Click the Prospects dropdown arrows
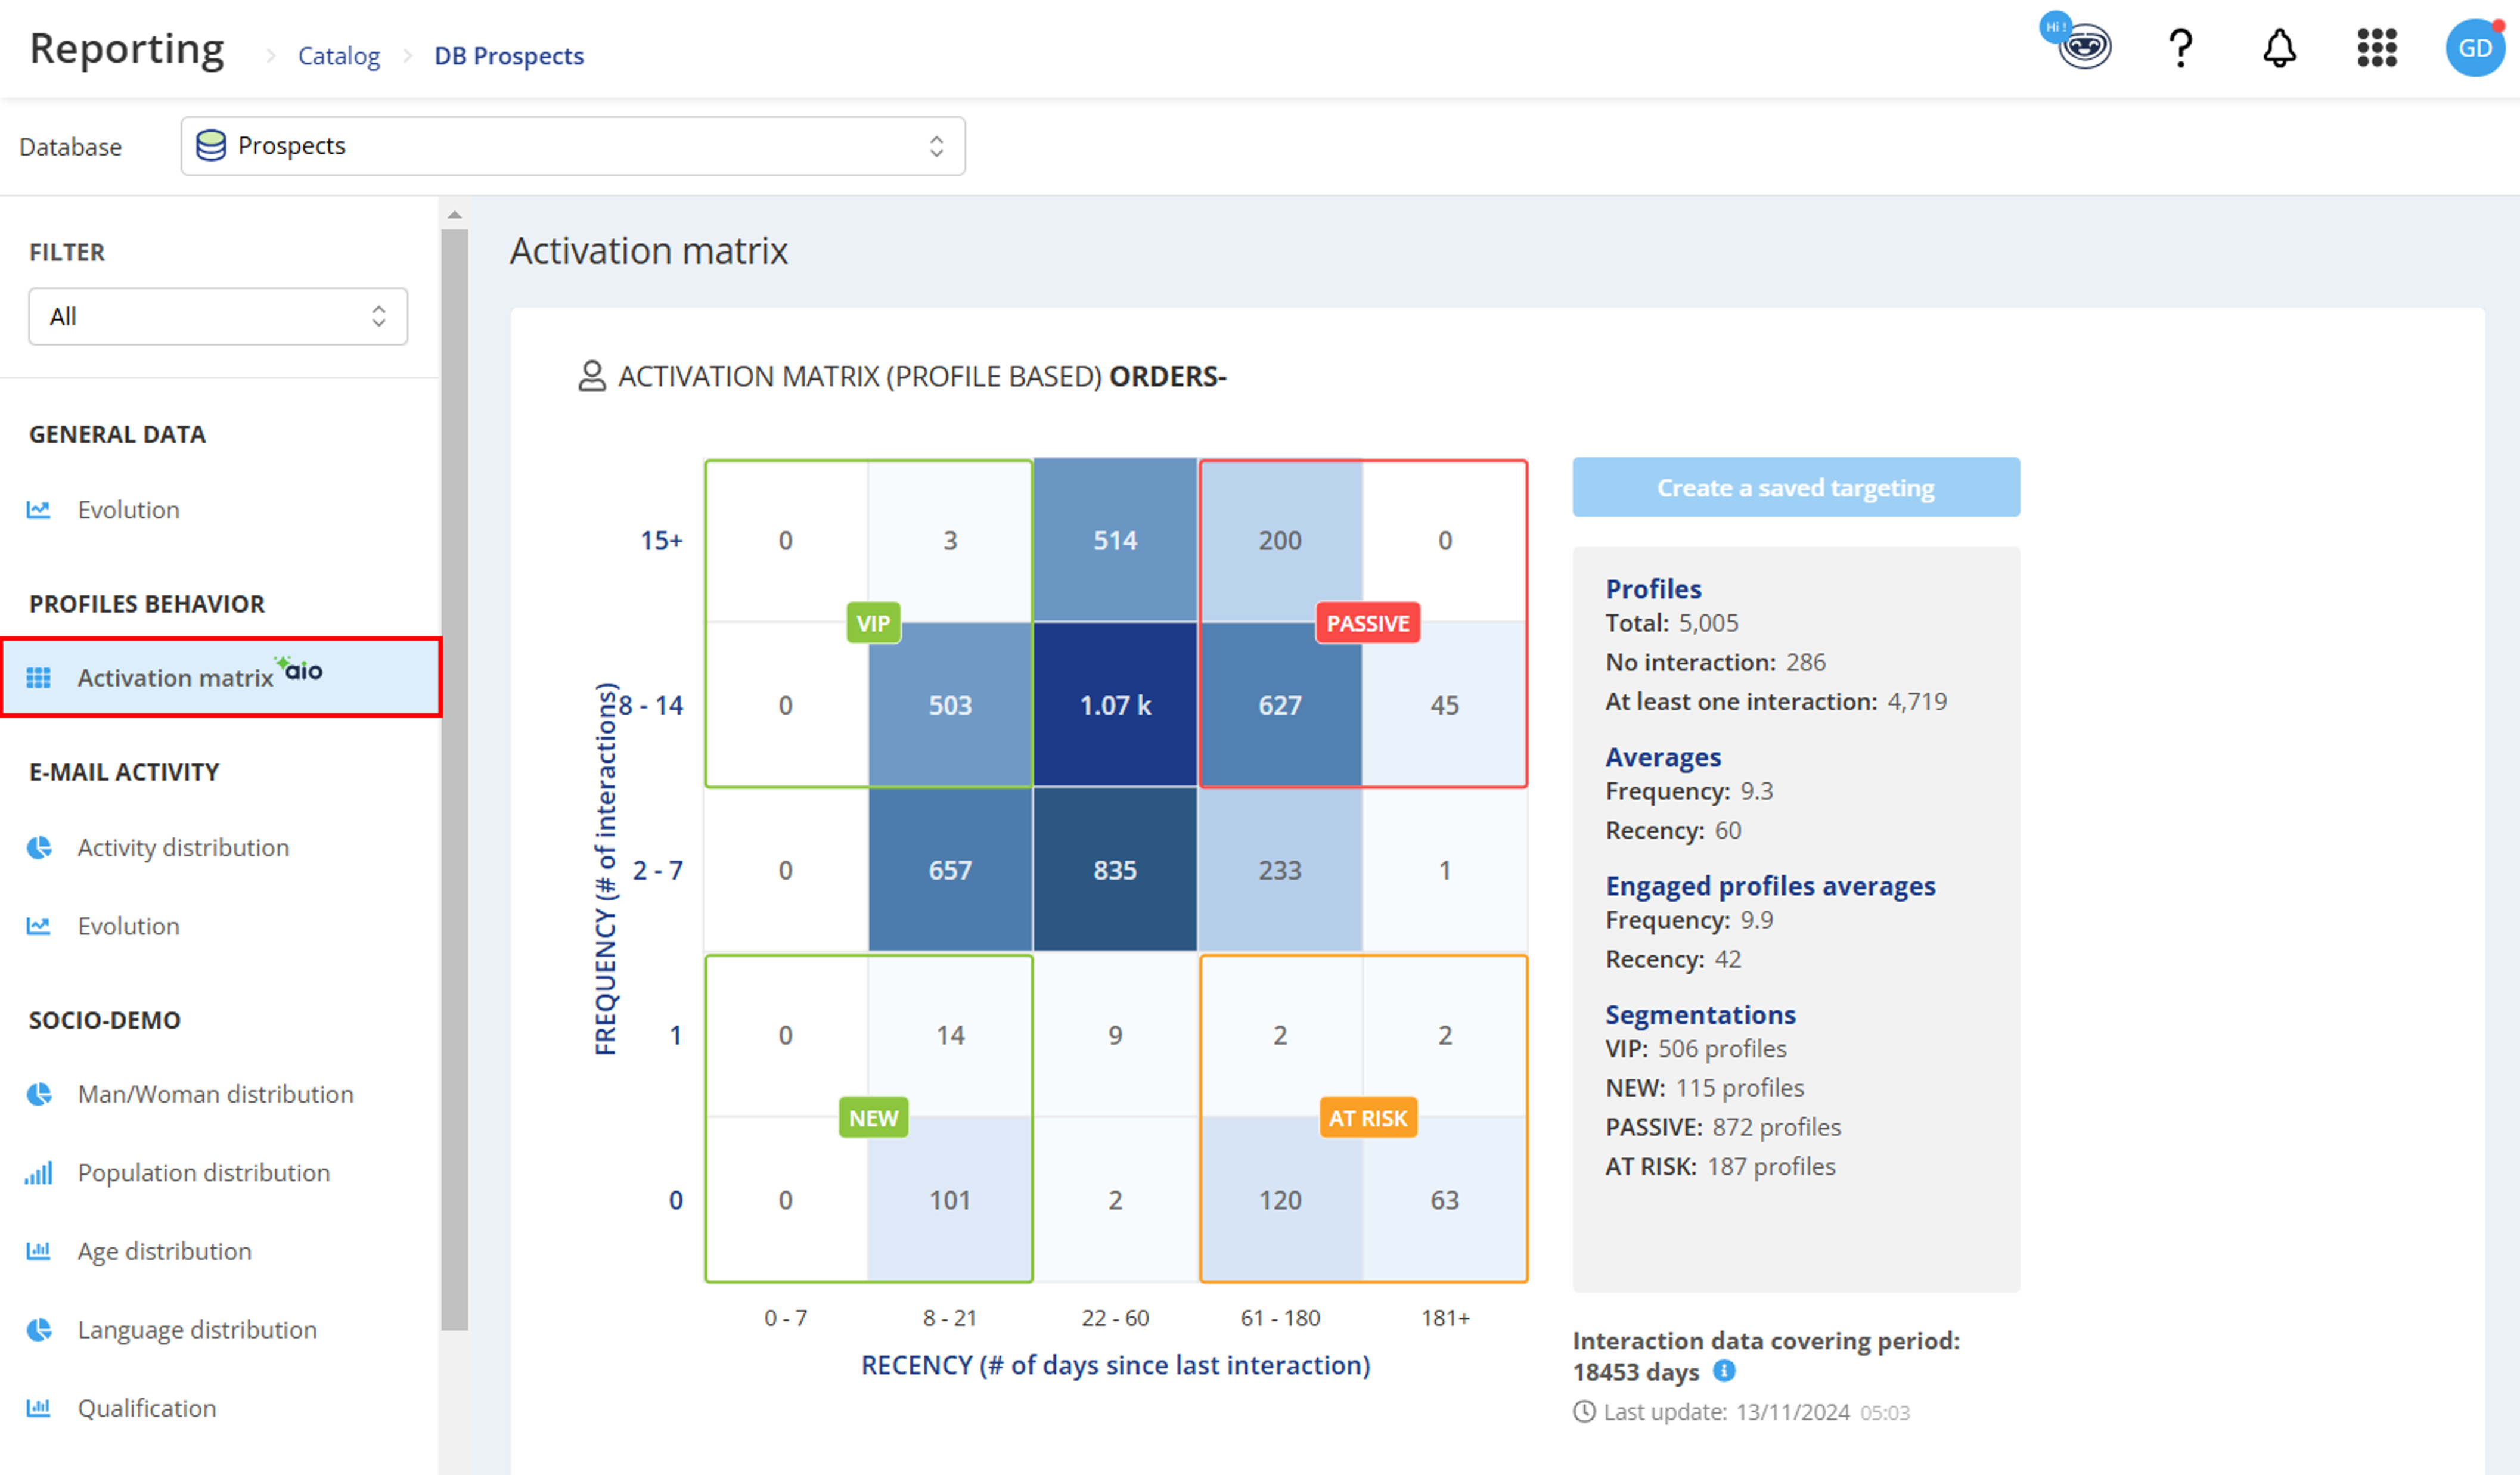This screenshot has height=1475, width=2520. pos(936,146)
